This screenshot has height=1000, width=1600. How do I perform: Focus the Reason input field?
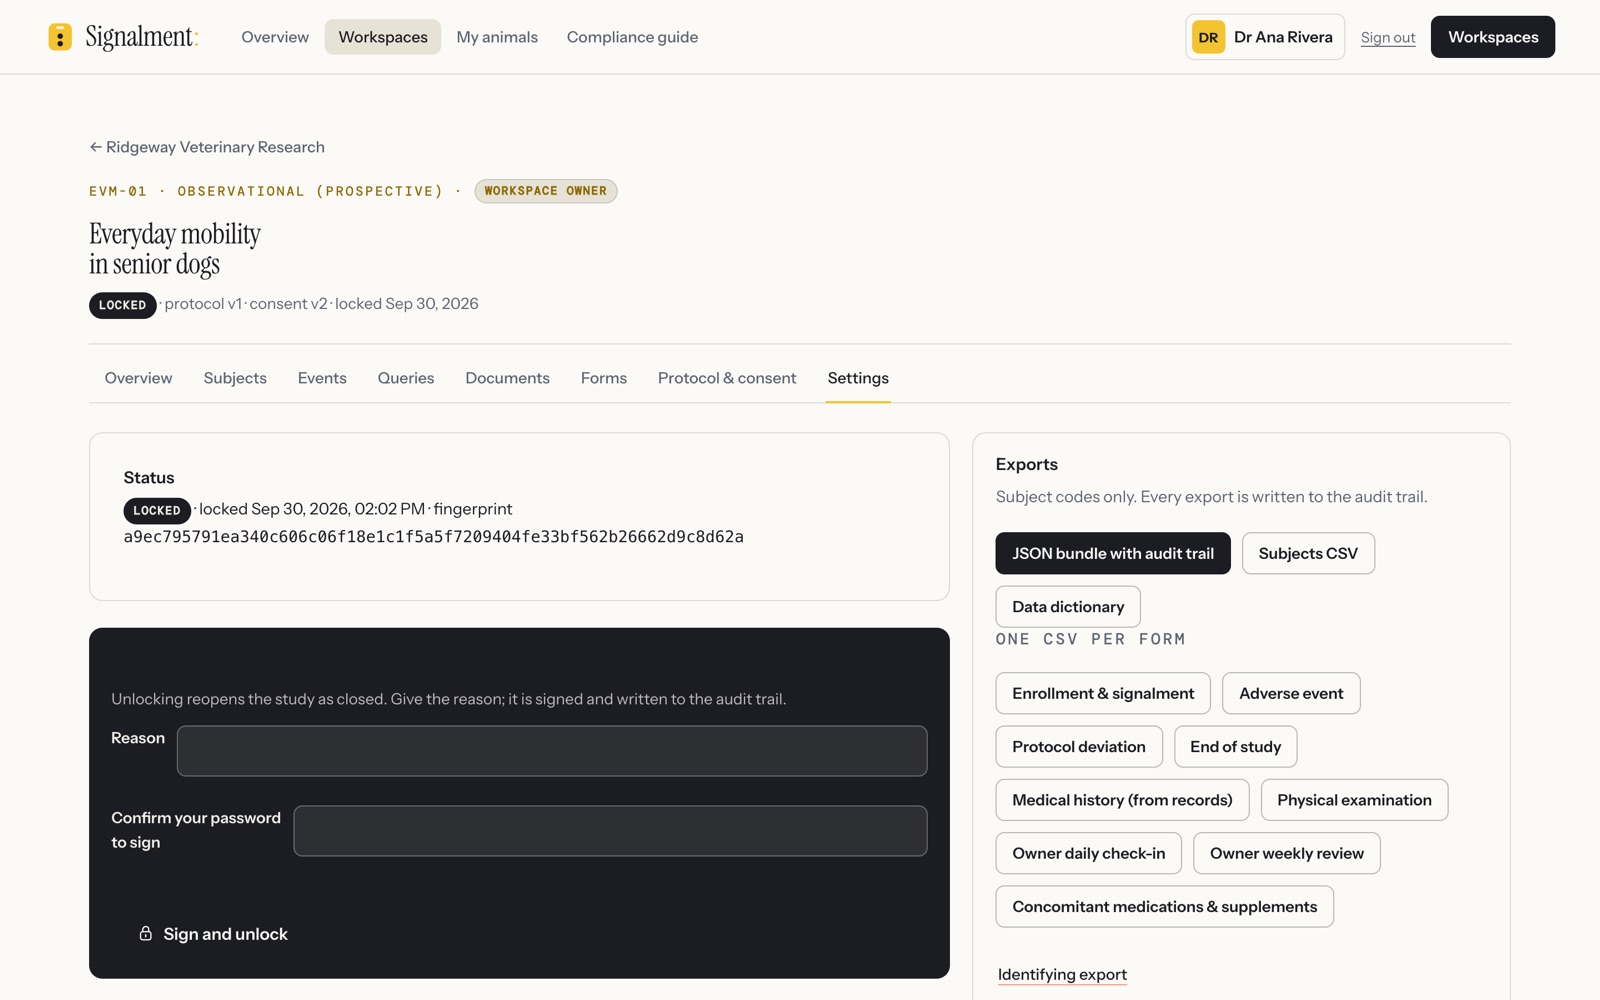552,751
